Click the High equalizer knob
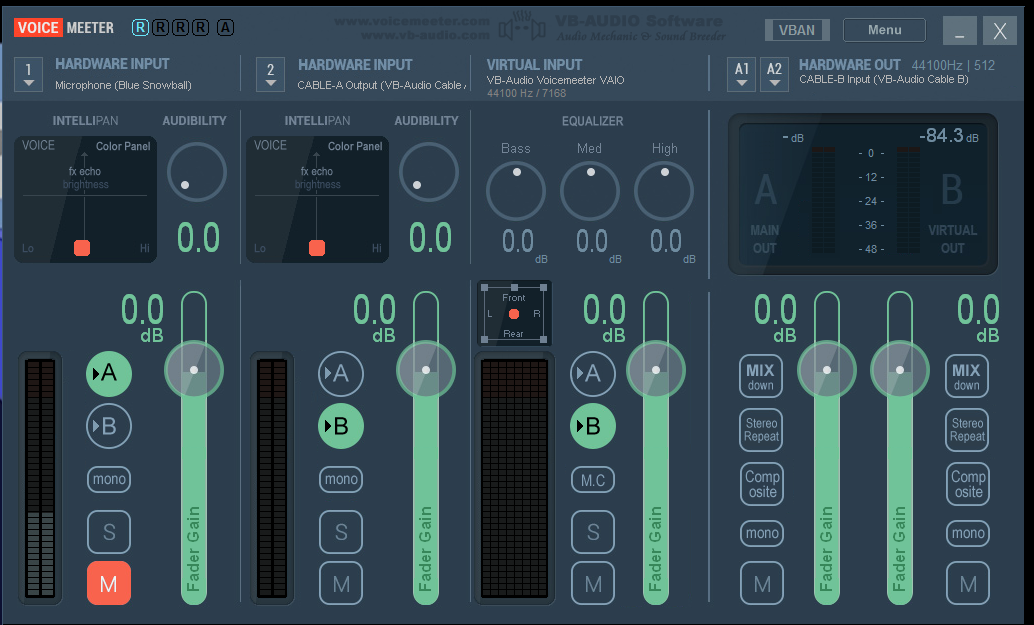Viewport: 1034px width, 625px height. [663, 191]
